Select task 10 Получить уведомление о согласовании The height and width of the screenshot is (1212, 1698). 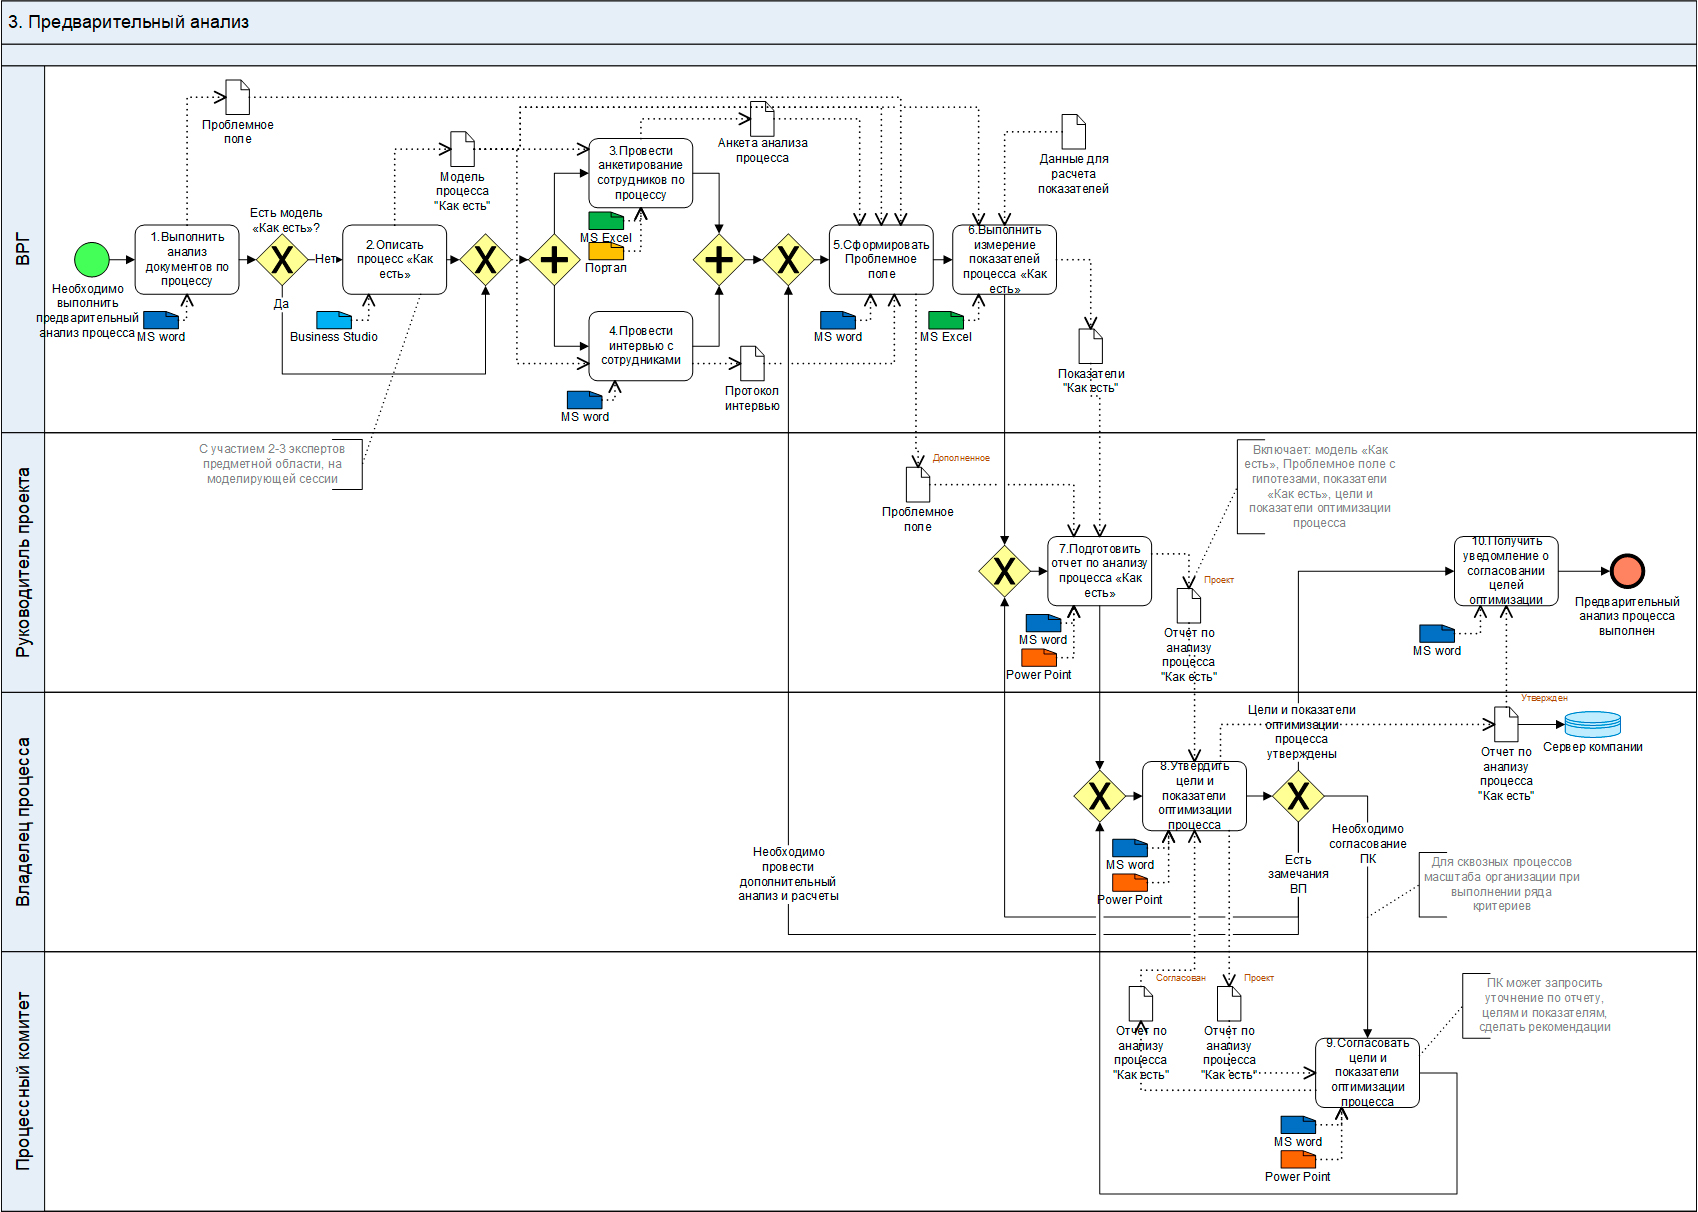1506,571
